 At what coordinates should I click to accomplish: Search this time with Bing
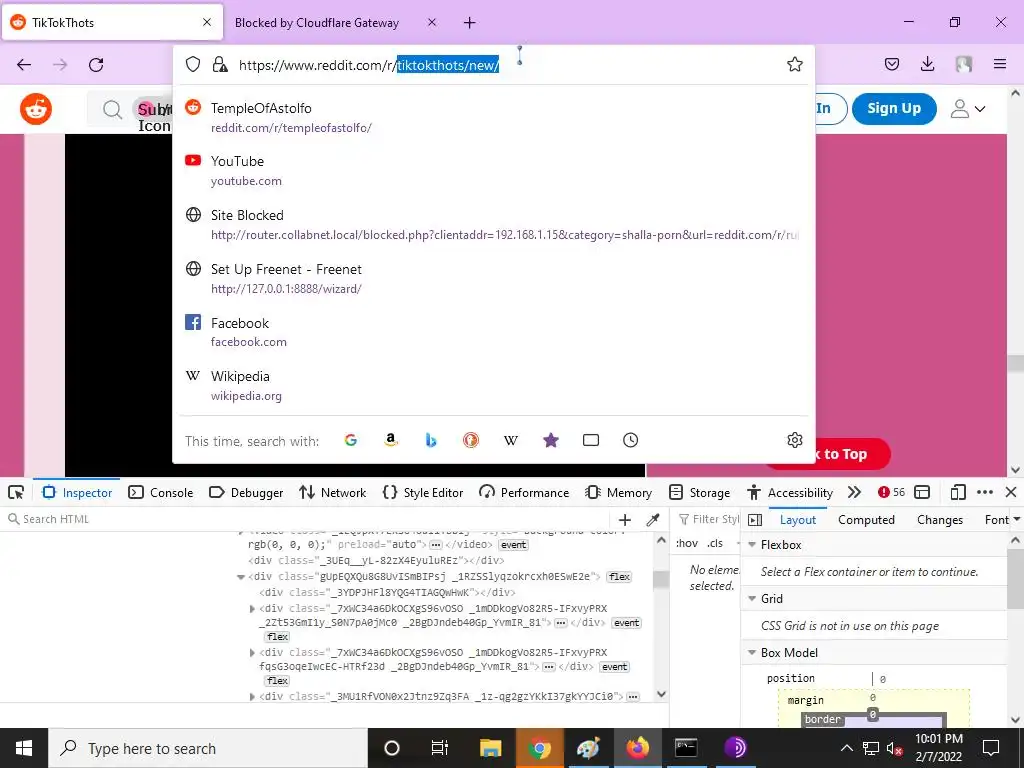click(430, 440)
